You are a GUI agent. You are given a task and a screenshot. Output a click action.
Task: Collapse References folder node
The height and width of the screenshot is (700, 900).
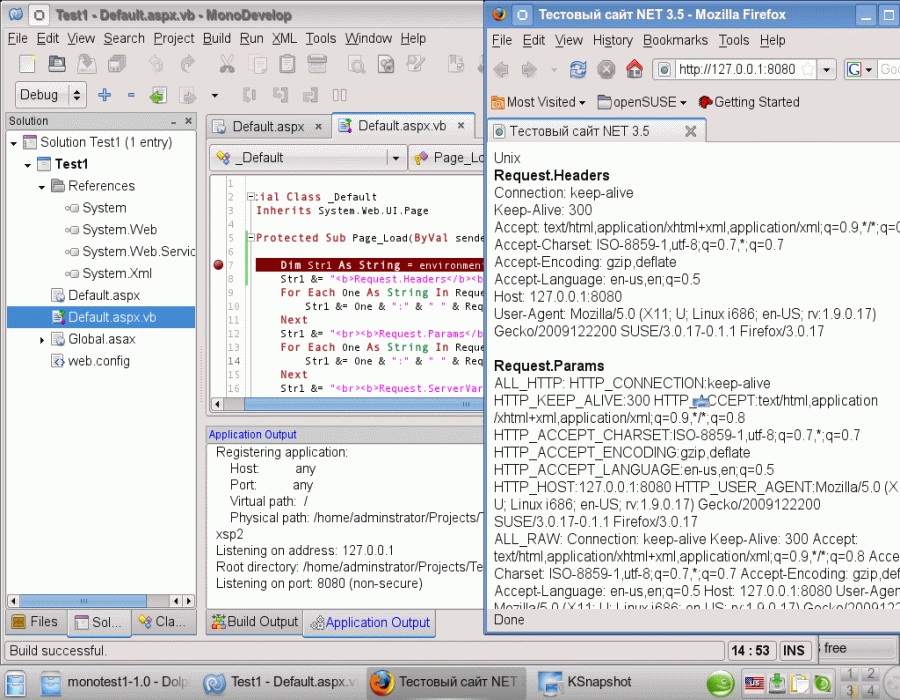click(42, 187)
